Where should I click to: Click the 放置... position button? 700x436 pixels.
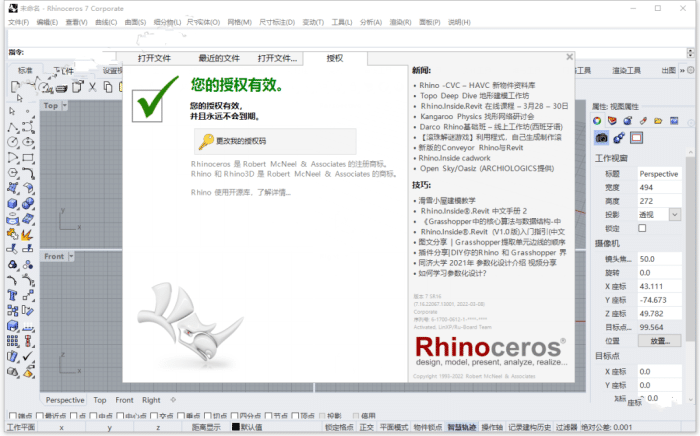(659, 340)
